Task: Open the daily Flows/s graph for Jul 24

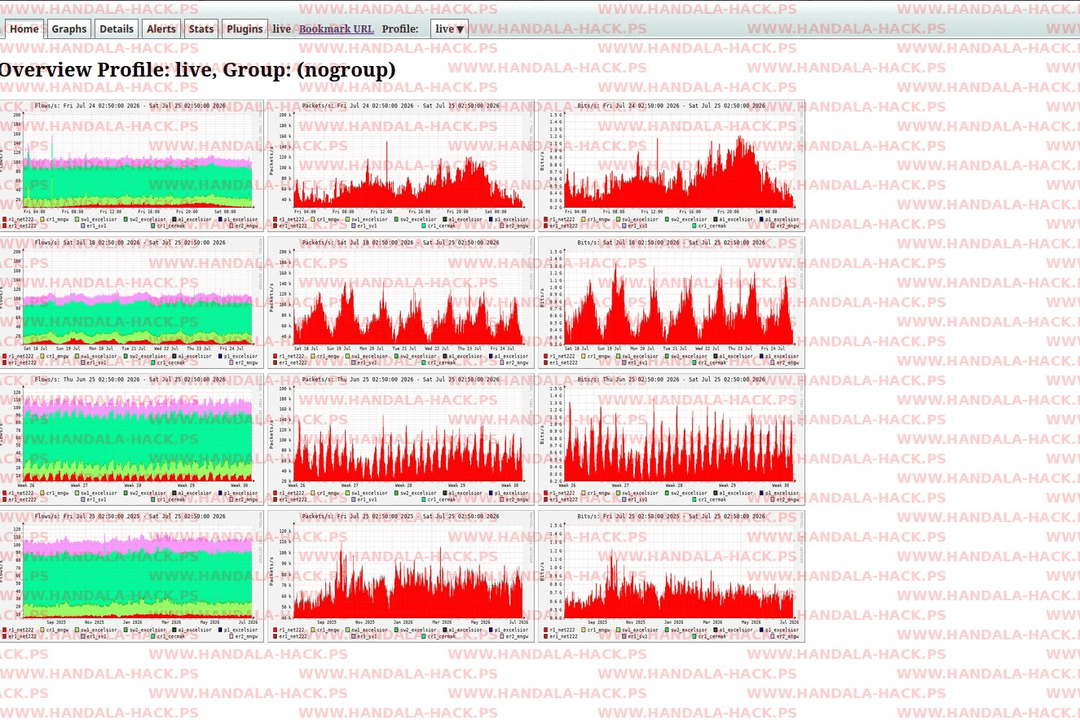Action: (x=131, y=165)
